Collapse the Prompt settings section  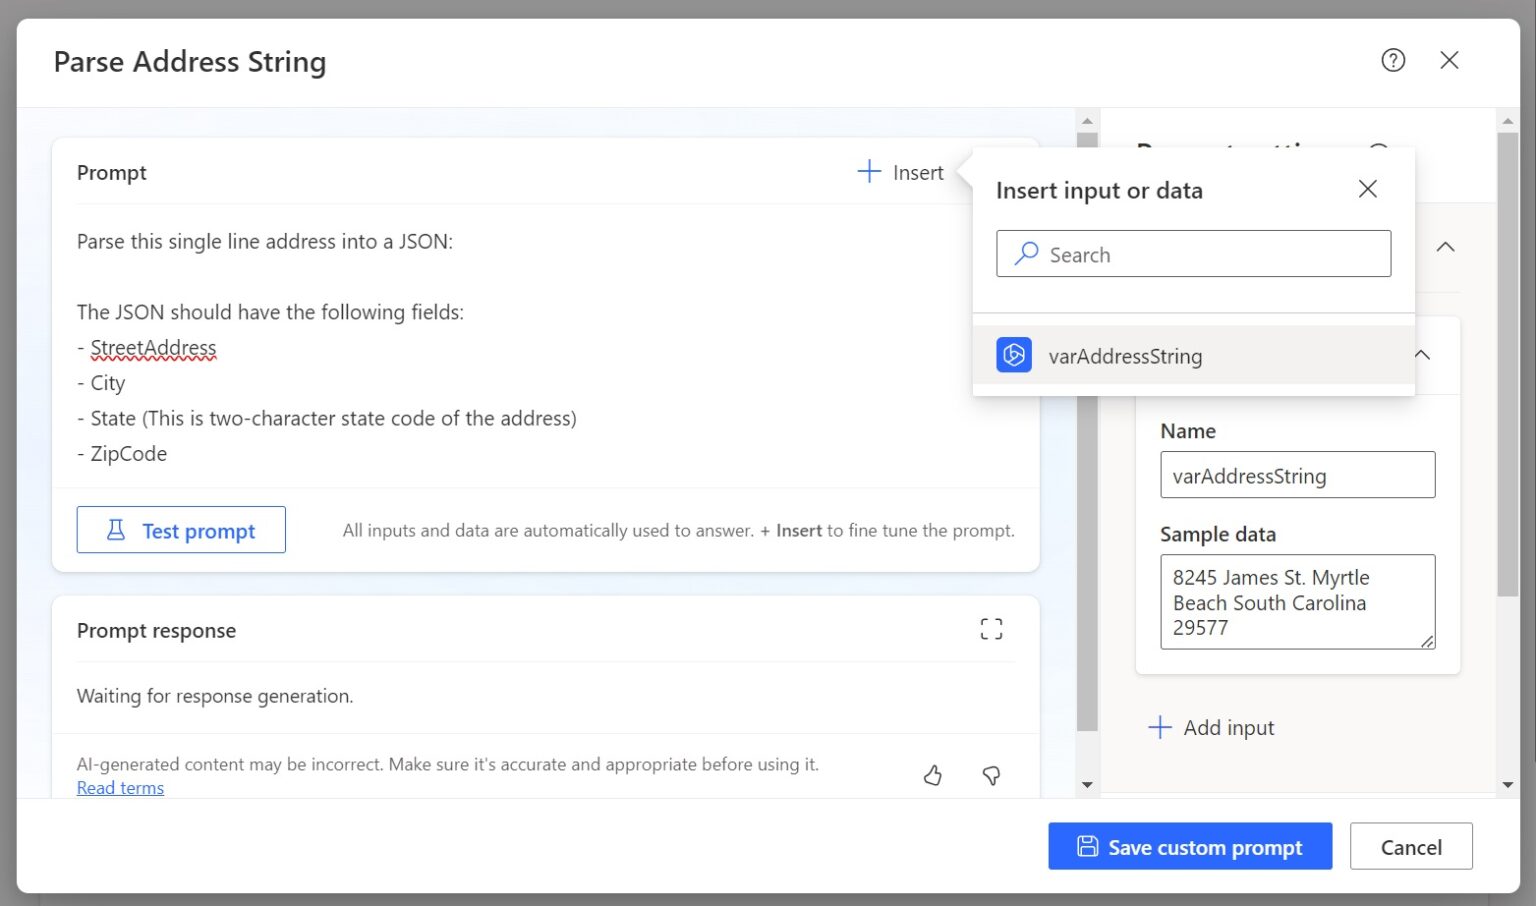click(1446, 247)
